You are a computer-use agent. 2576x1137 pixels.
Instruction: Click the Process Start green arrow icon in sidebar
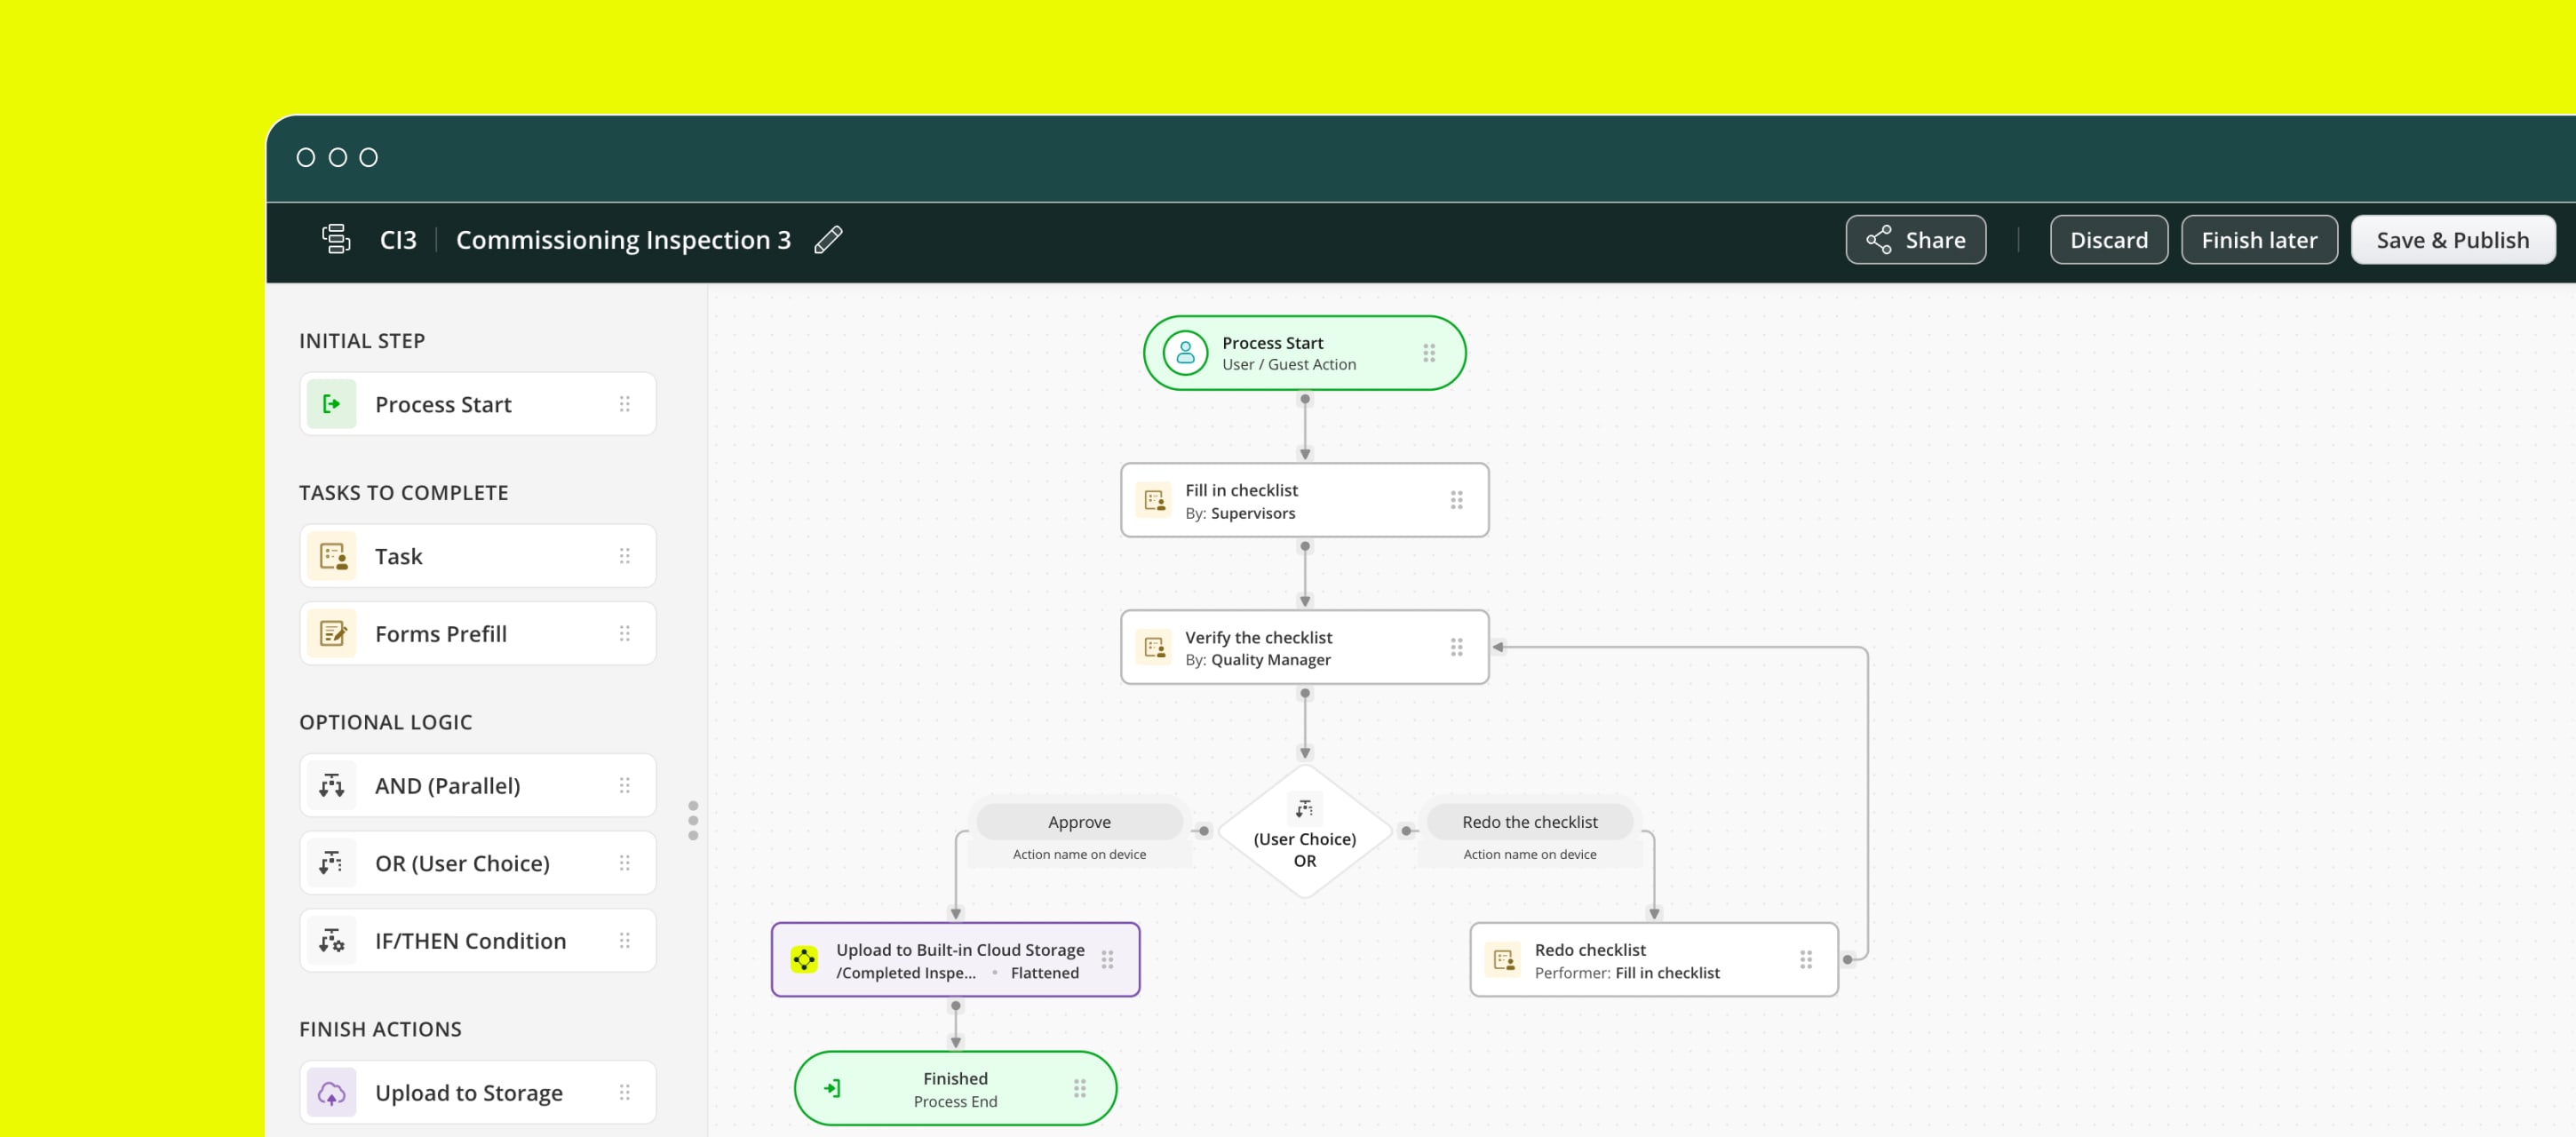332,404
